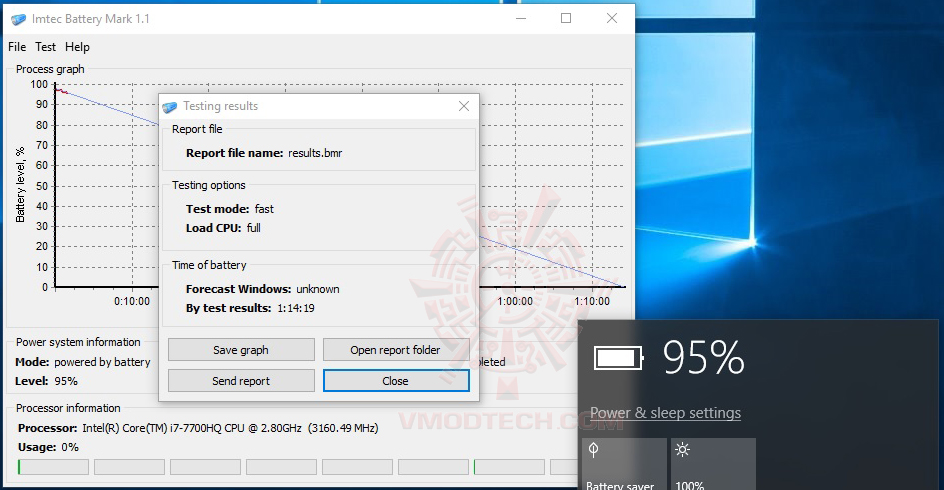Maximize the Imtec Battery Mark window
The width and height of the screenshot is (944, 490).
(566, 19)
